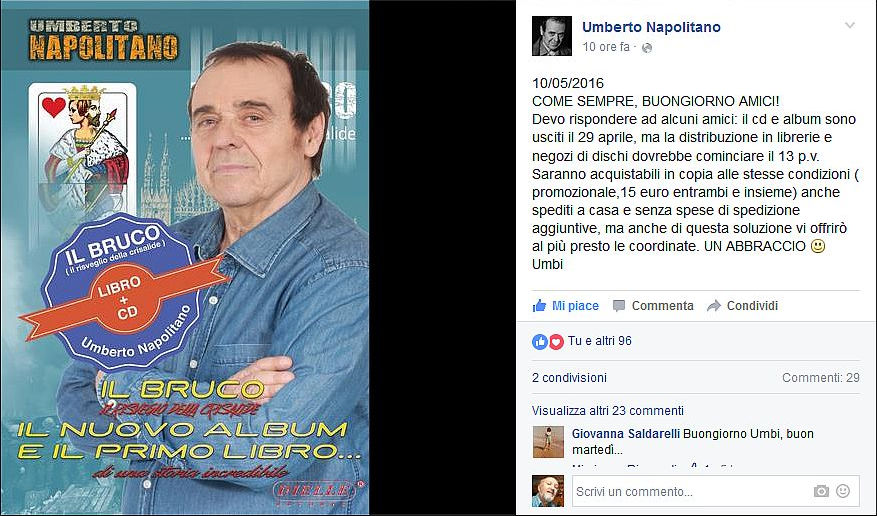
Task: Click the blue like reaction icon
Action: (540, 342)
